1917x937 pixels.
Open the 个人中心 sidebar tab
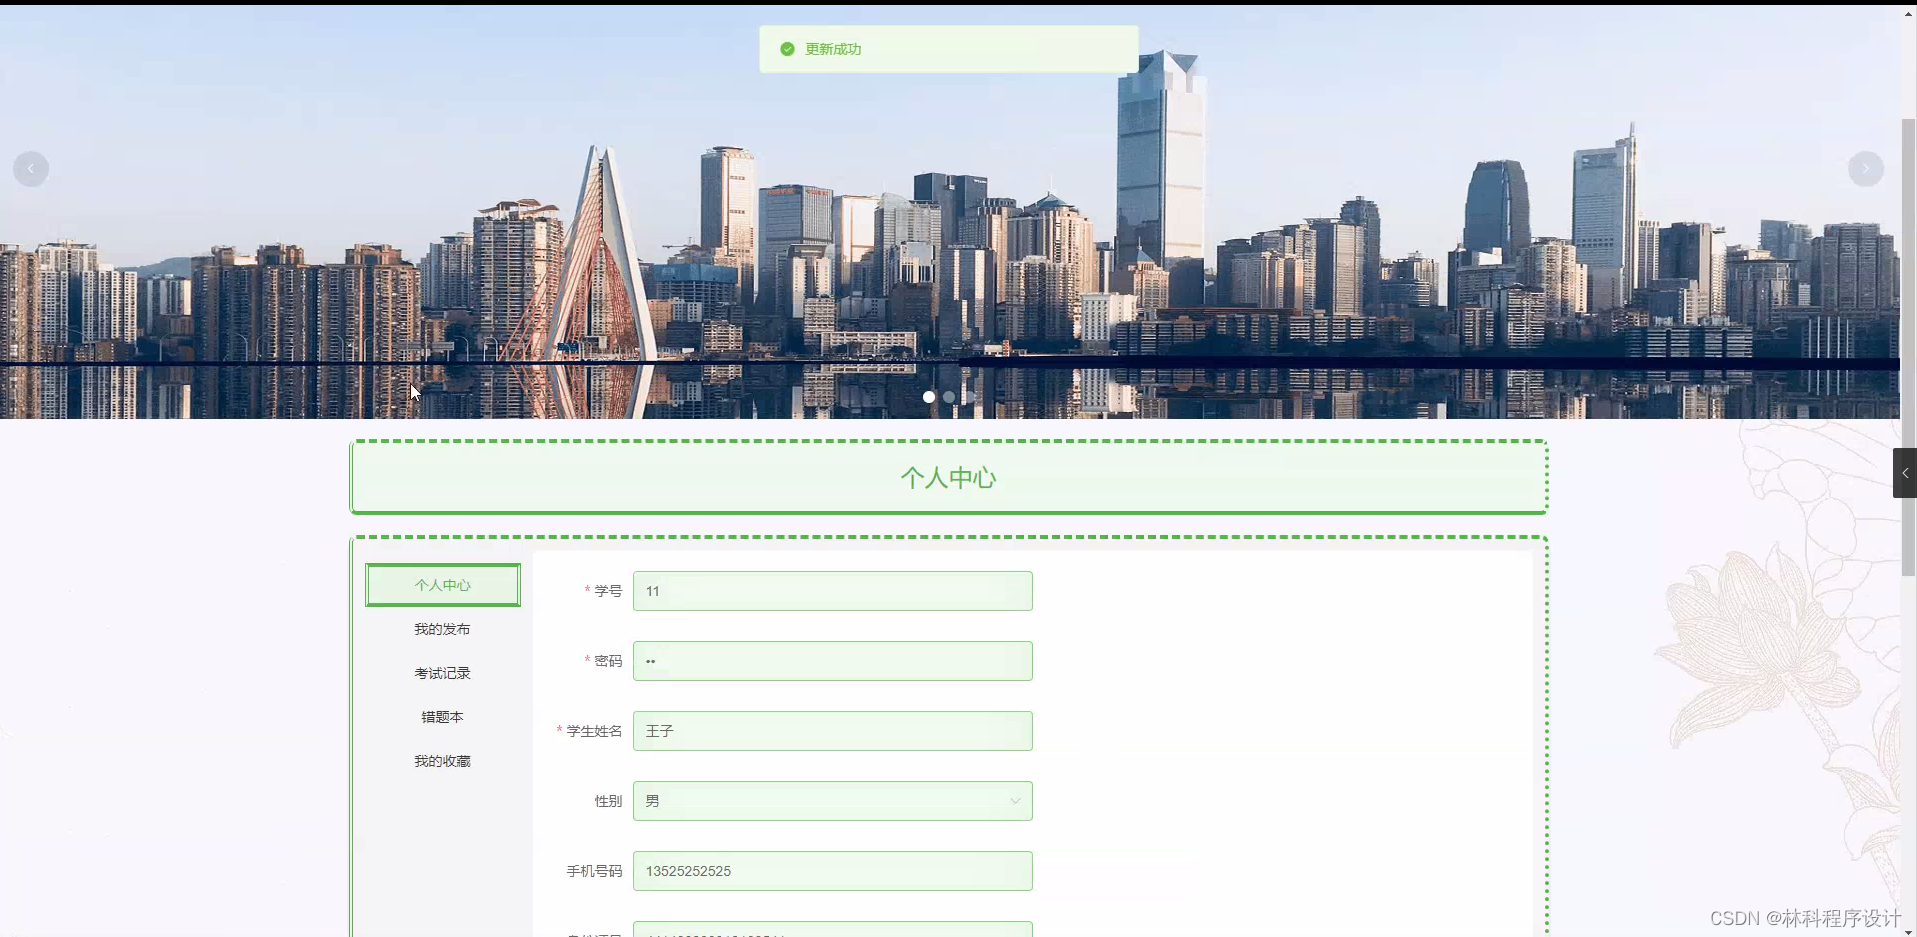pyautogui.click(x=443, y=585)
